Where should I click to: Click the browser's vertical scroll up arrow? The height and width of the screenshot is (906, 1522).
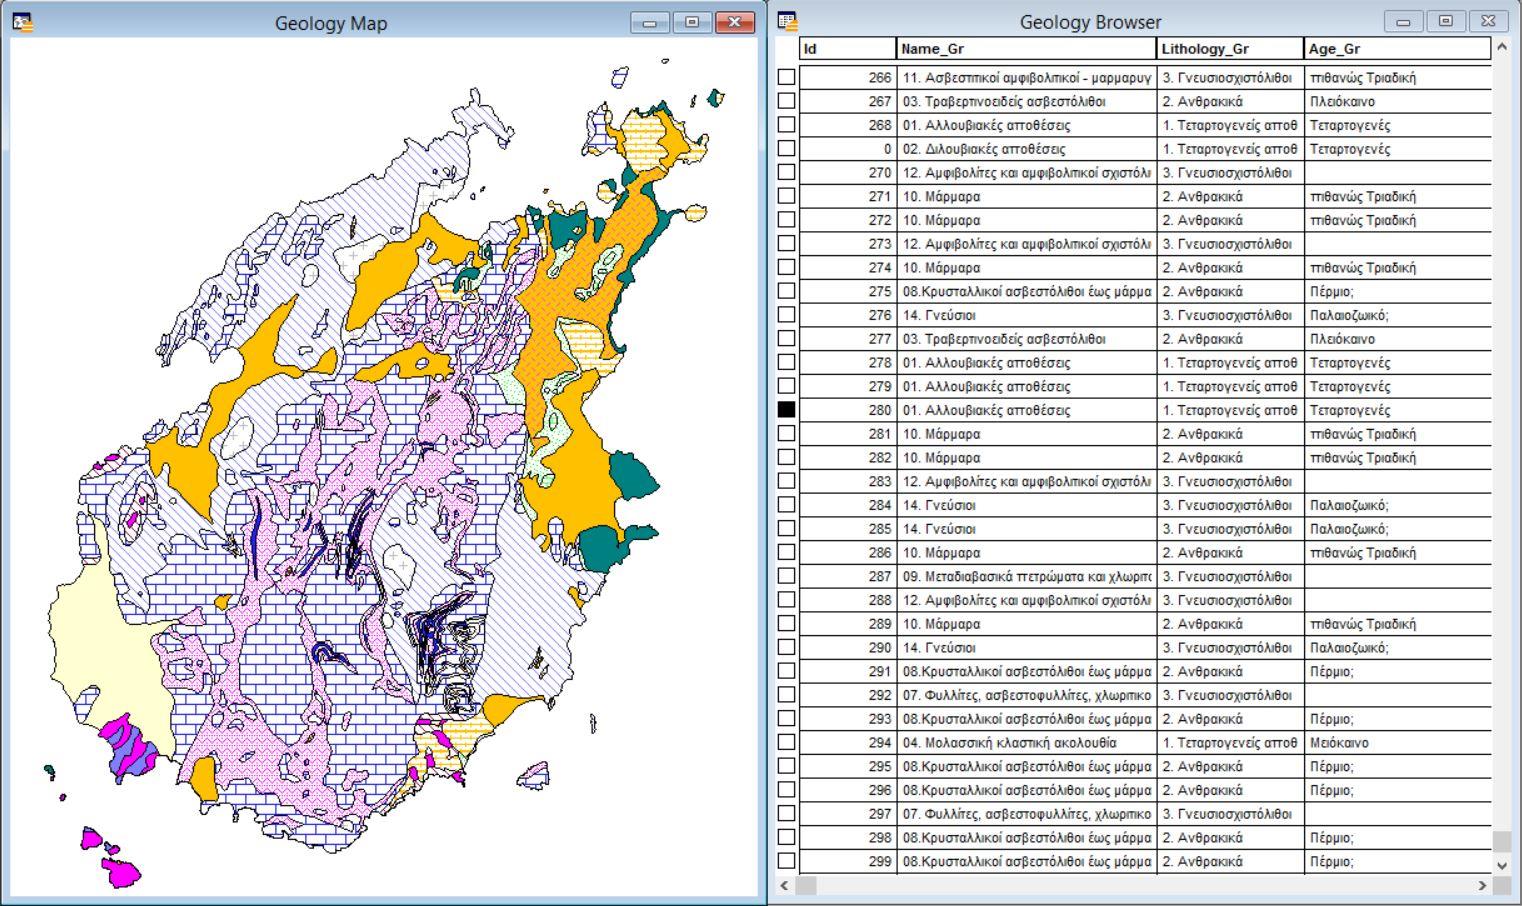tap(1502, 48)
